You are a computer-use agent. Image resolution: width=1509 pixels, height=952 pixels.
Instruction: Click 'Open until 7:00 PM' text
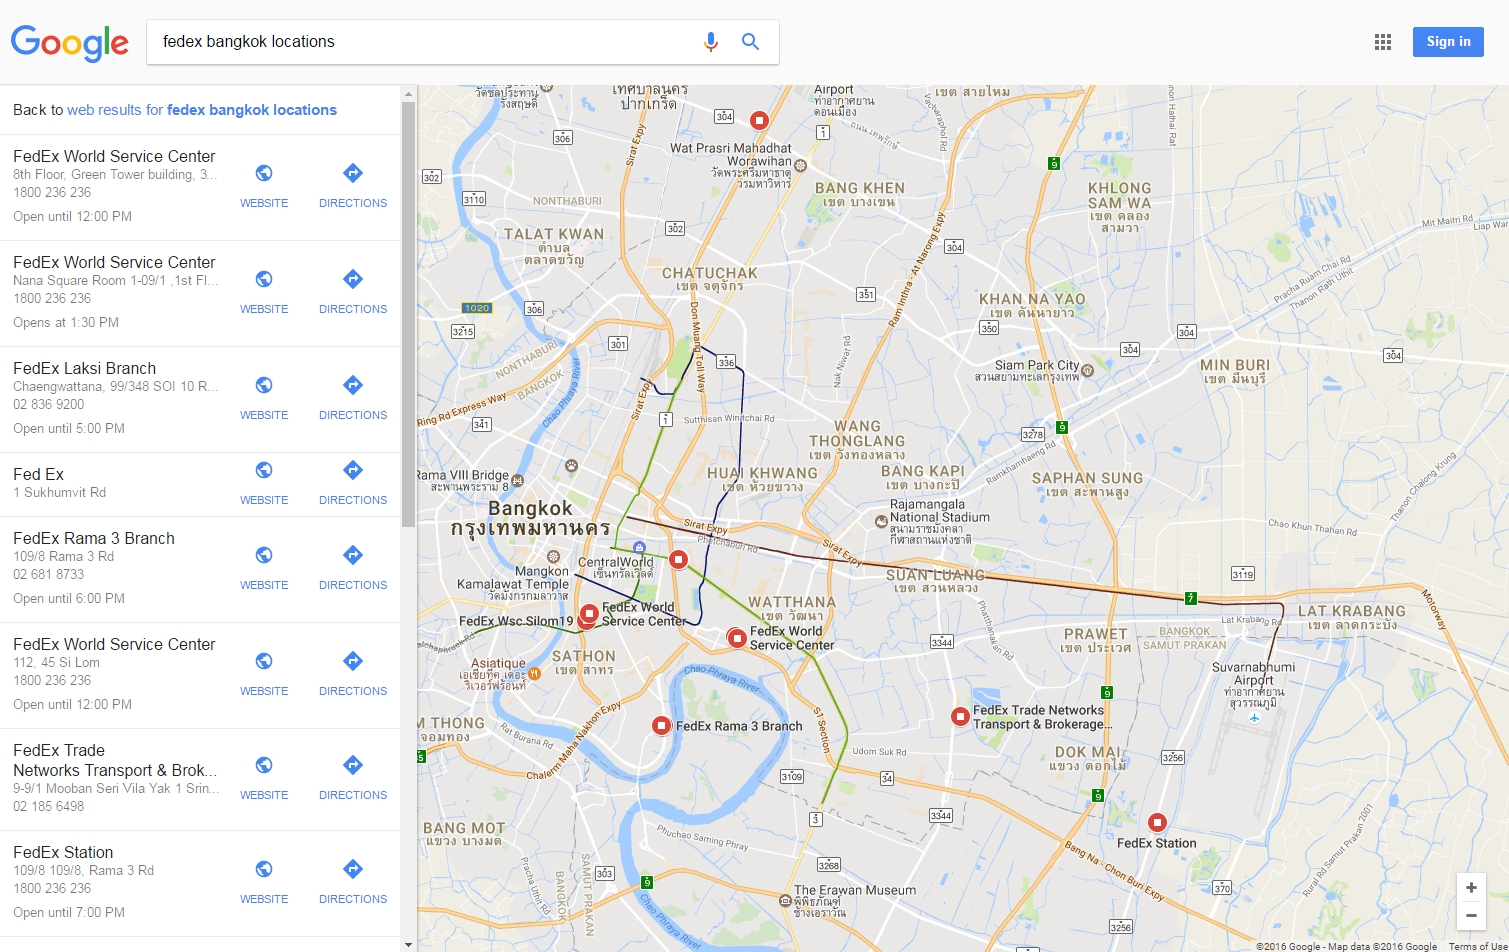[x=69, y=912]
